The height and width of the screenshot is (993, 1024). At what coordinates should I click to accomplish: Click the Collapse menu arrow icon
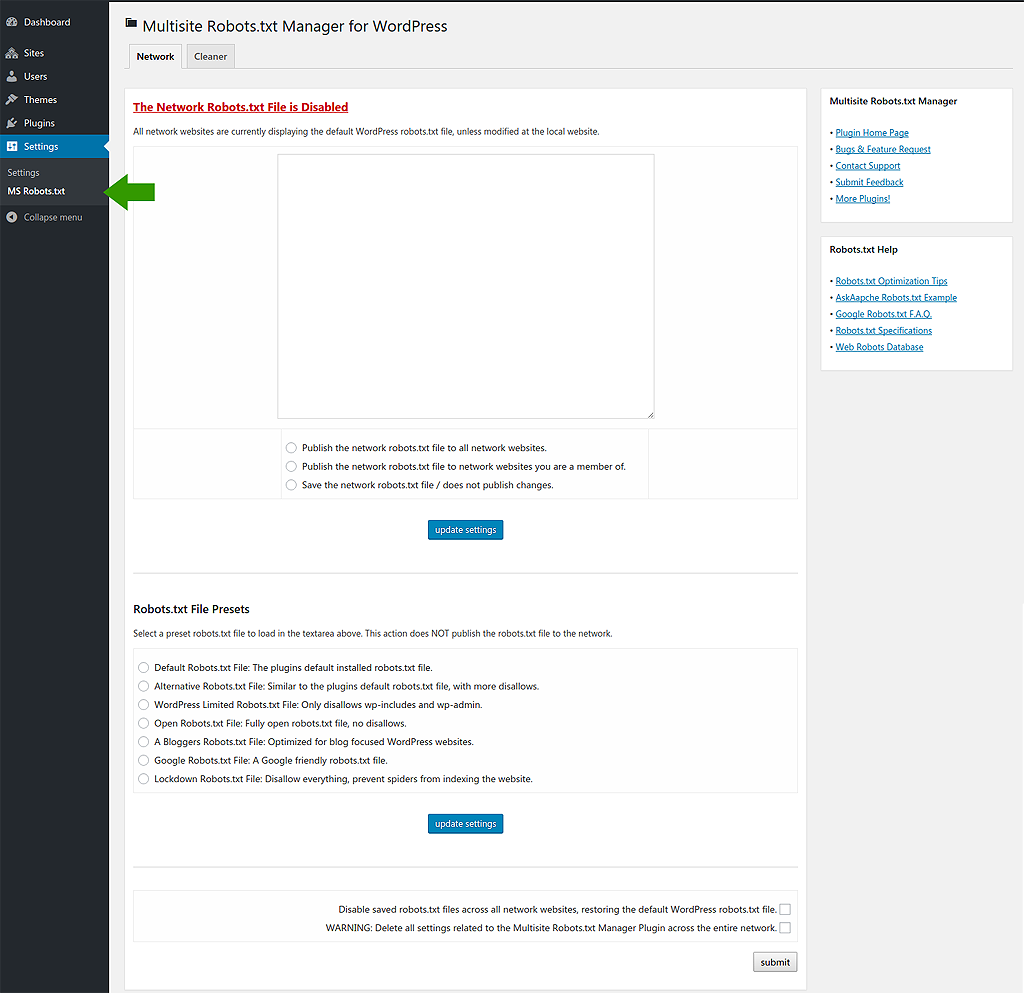pos(12,217)
